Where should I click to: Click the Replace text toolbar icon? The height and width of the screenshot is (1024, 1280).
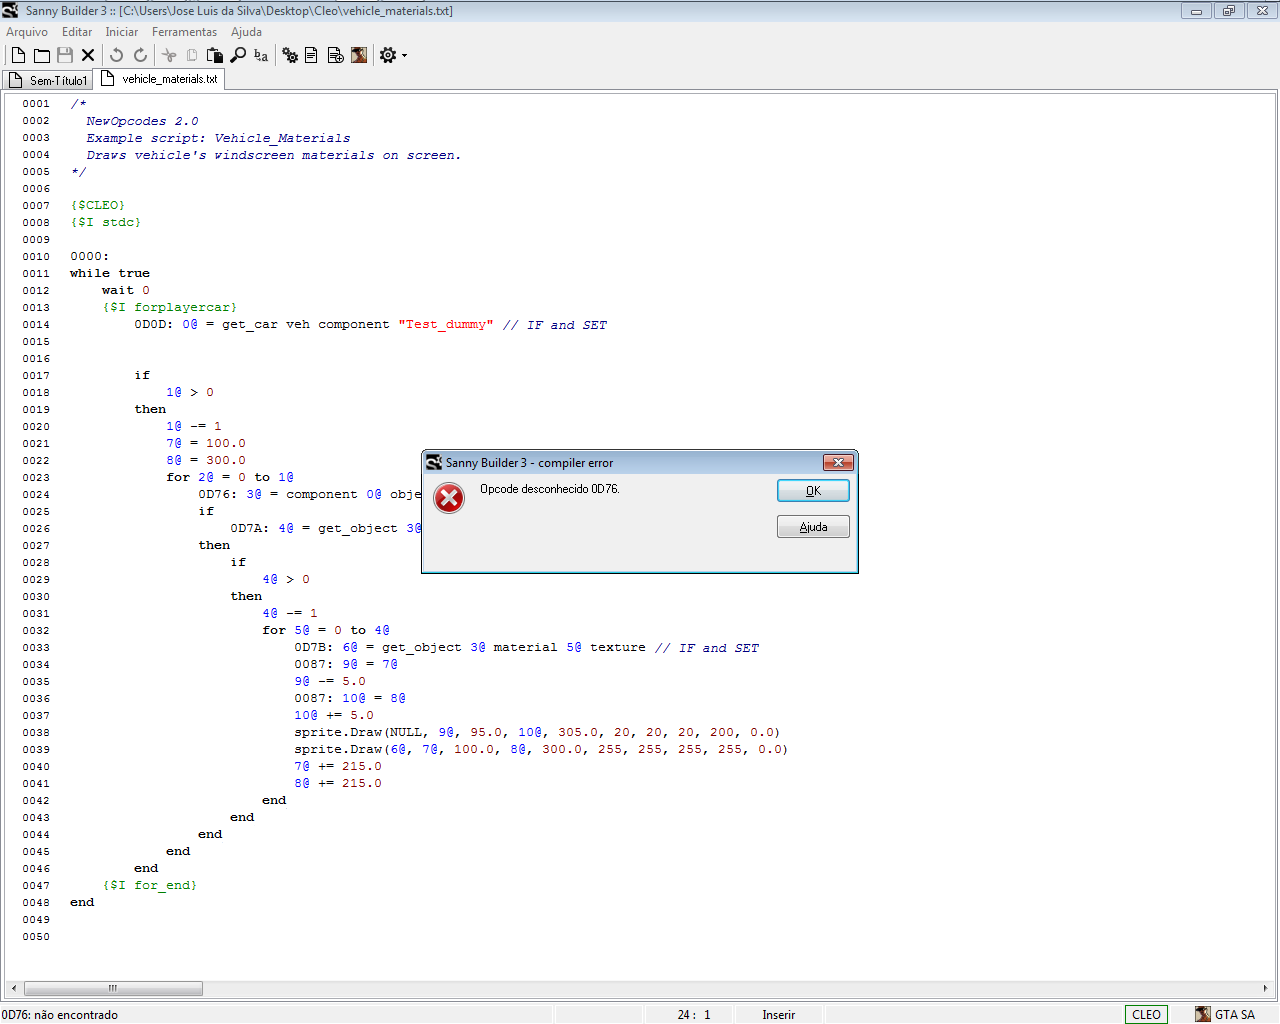261,55
